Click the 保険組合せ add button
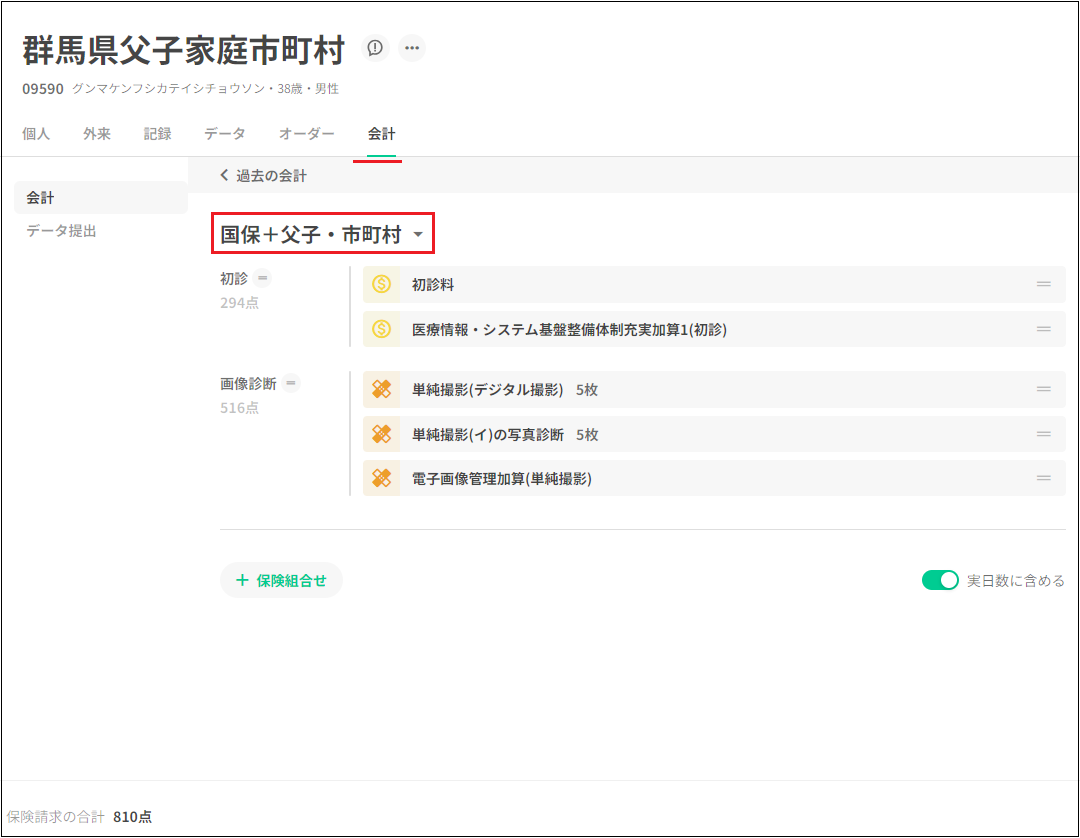 pyautogui.click(x=281, y=580)
